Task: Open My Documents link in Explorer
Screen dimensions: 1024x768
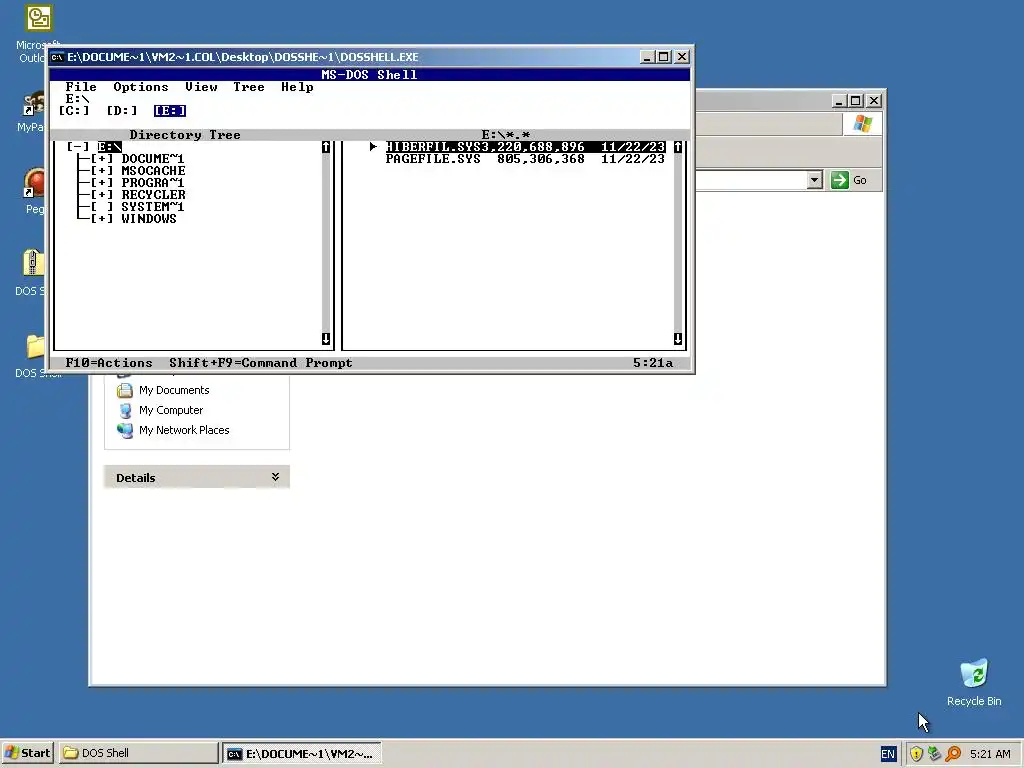Action: click(174, 390)
